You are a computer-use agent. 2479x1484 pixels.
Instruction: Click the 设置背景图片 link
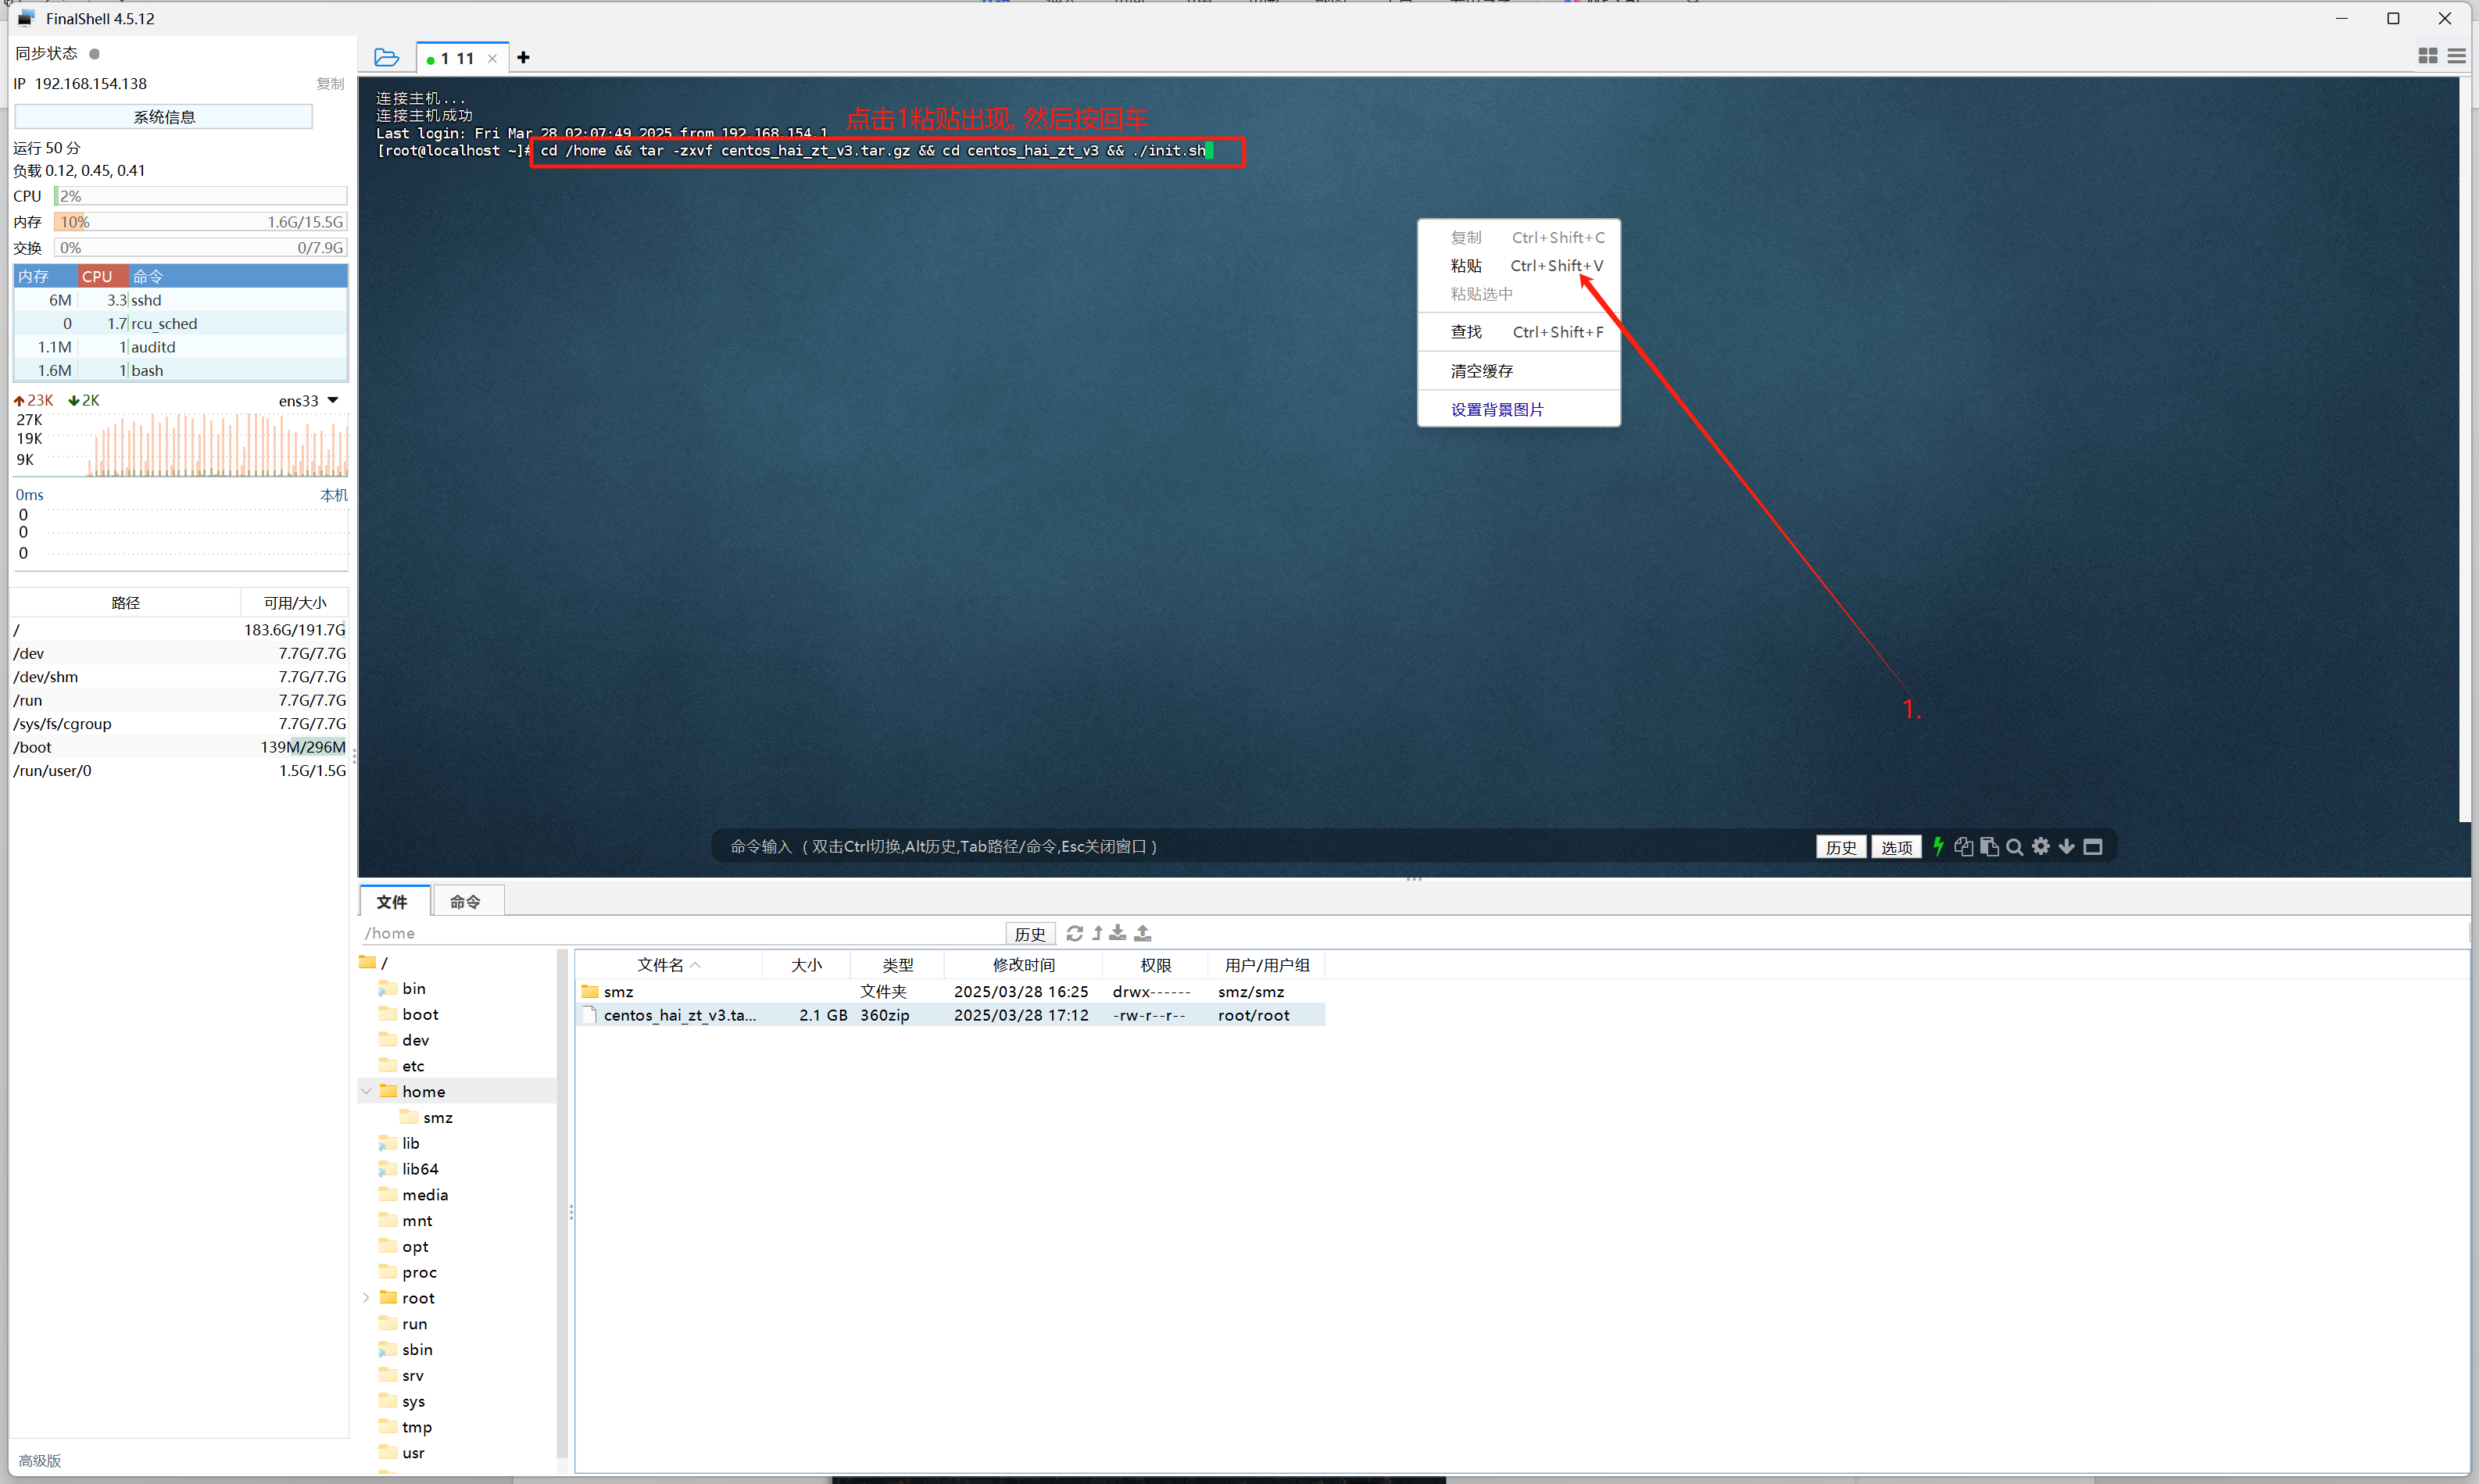(x=1496, y=410)
